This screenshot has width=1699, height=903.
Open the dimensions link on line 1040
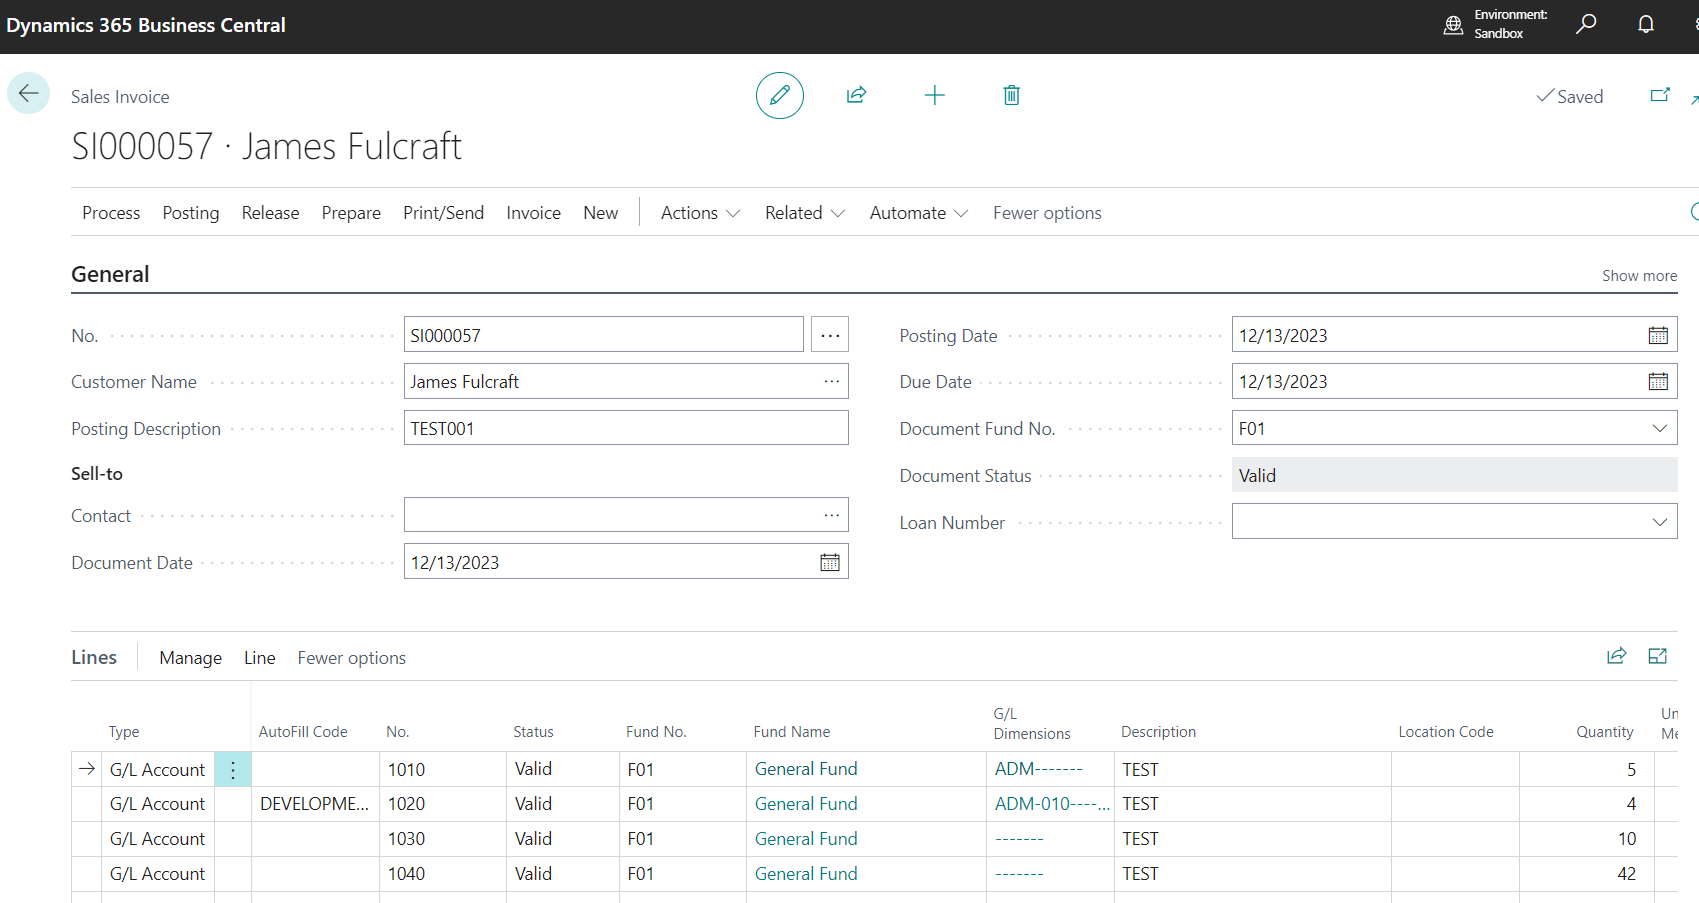coord(1019,874)
